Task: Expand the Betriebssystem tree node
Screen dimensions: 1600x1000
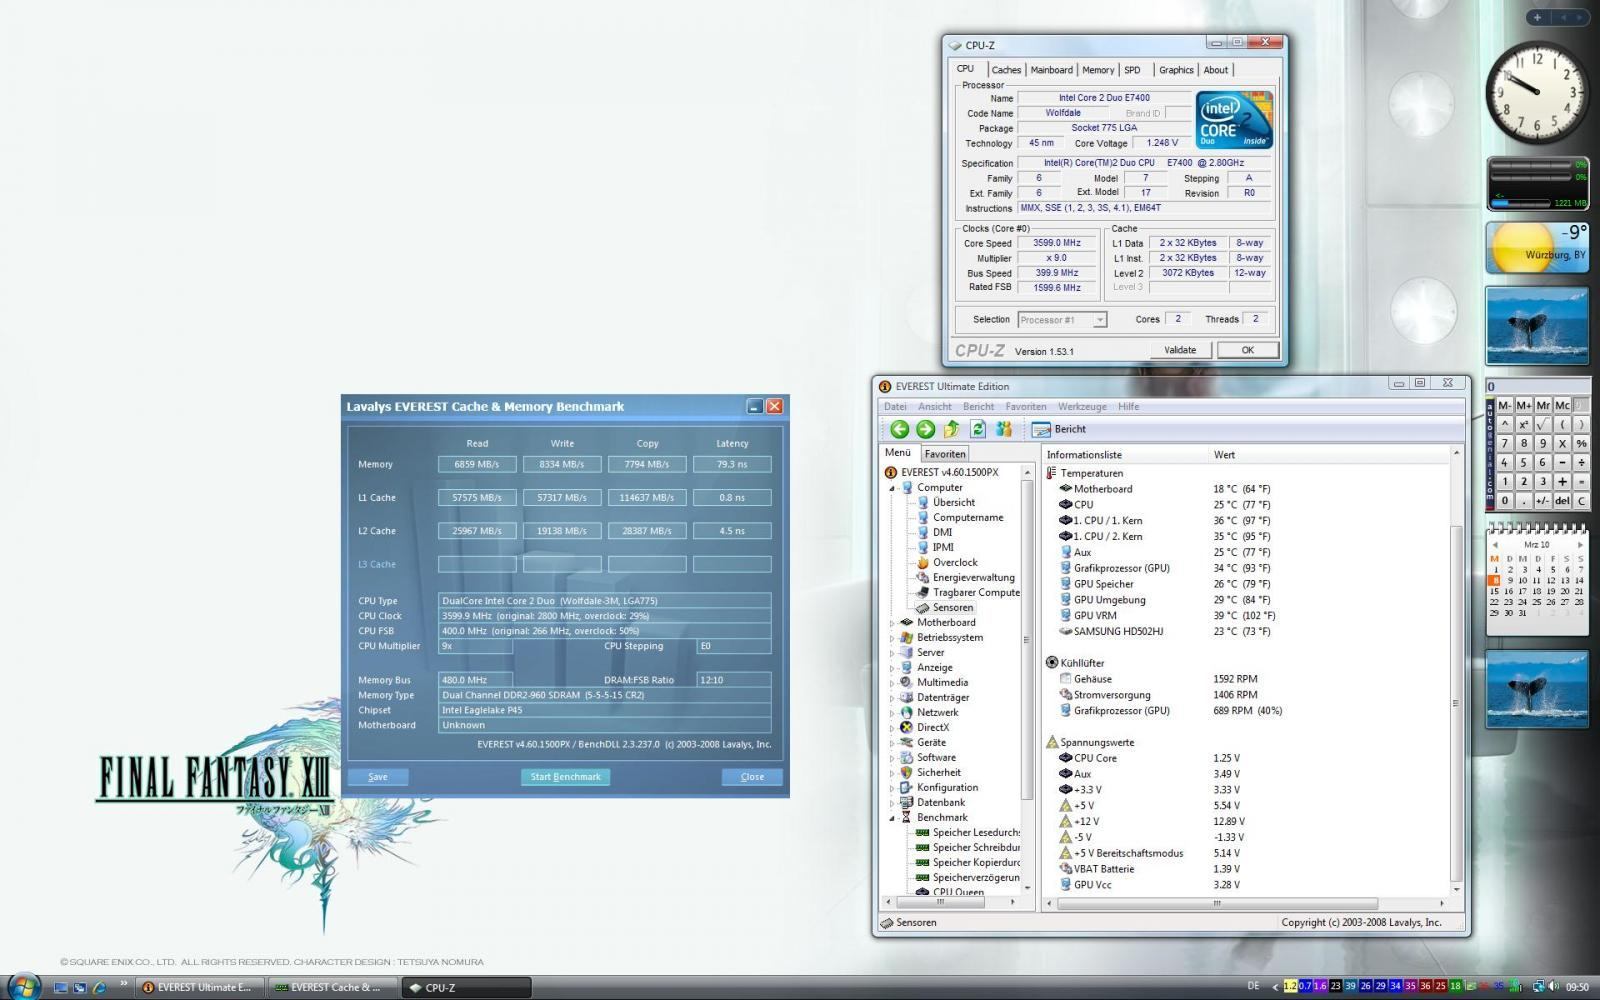Action: [x=892, y=638]
